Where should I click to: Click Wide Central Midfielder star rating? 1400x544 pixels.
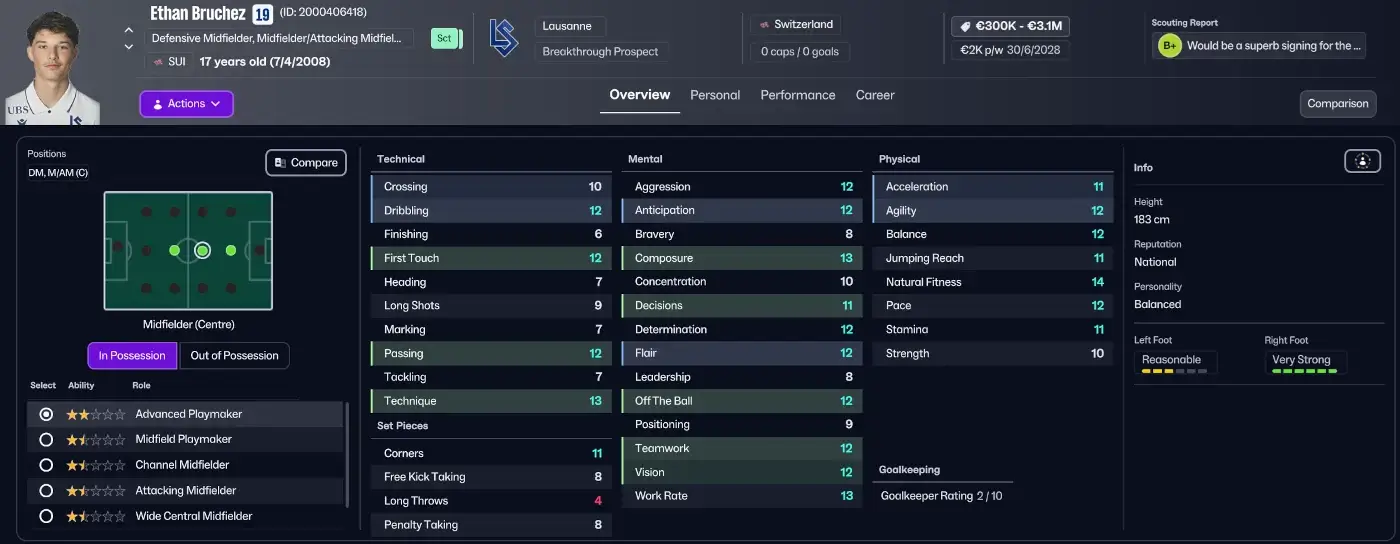[x=96, y=516]
